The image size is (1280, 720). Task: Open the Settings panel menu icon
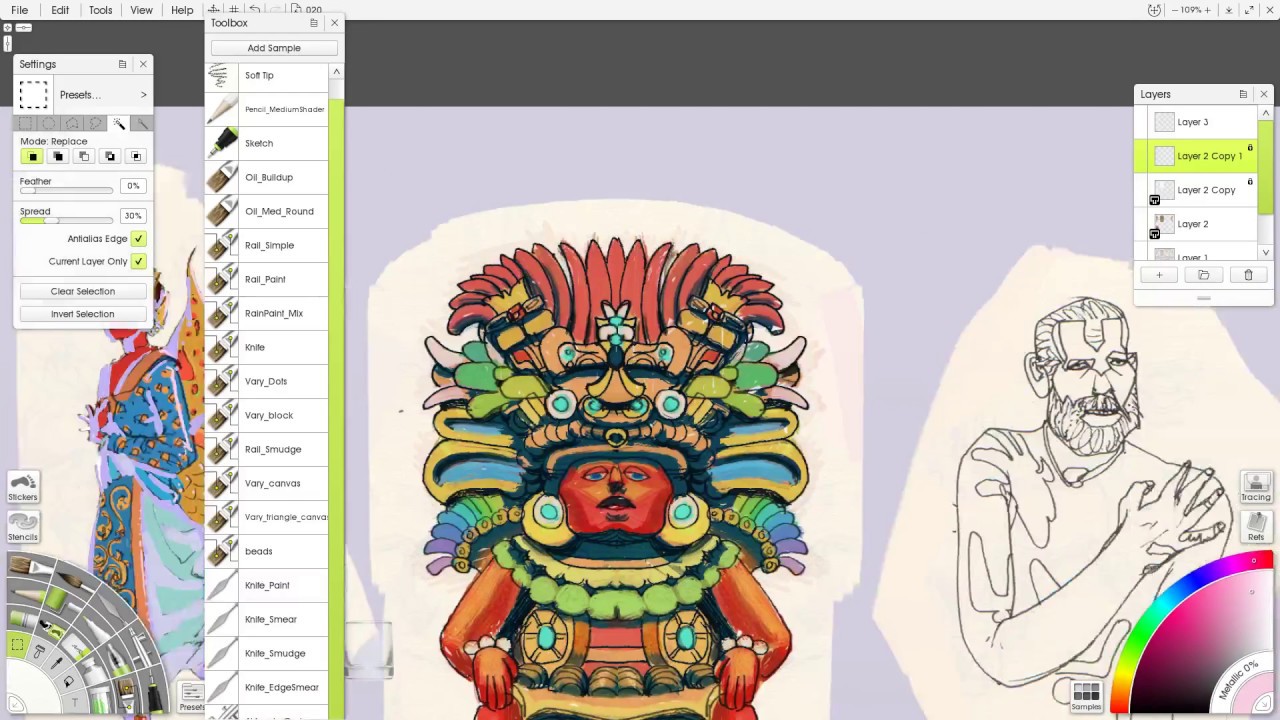tap(122, 64)
